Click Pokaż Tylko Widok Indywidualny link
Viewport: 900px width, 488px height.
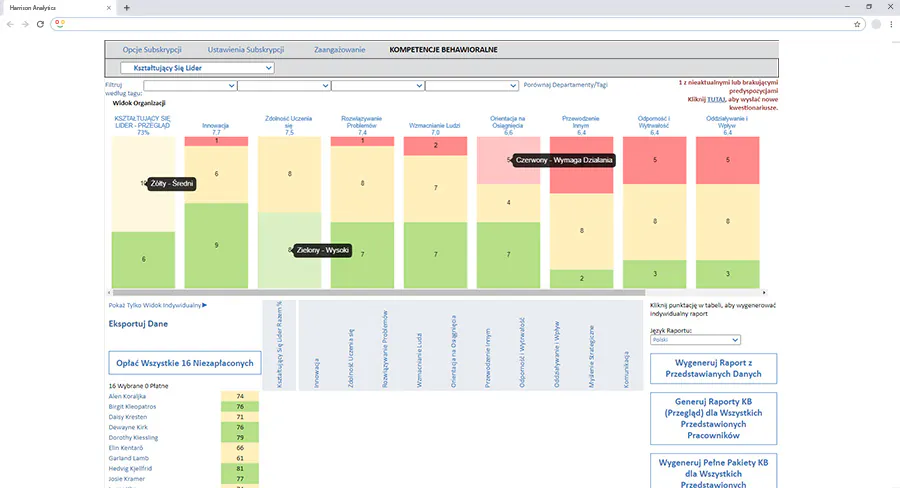tap(155, 305)
